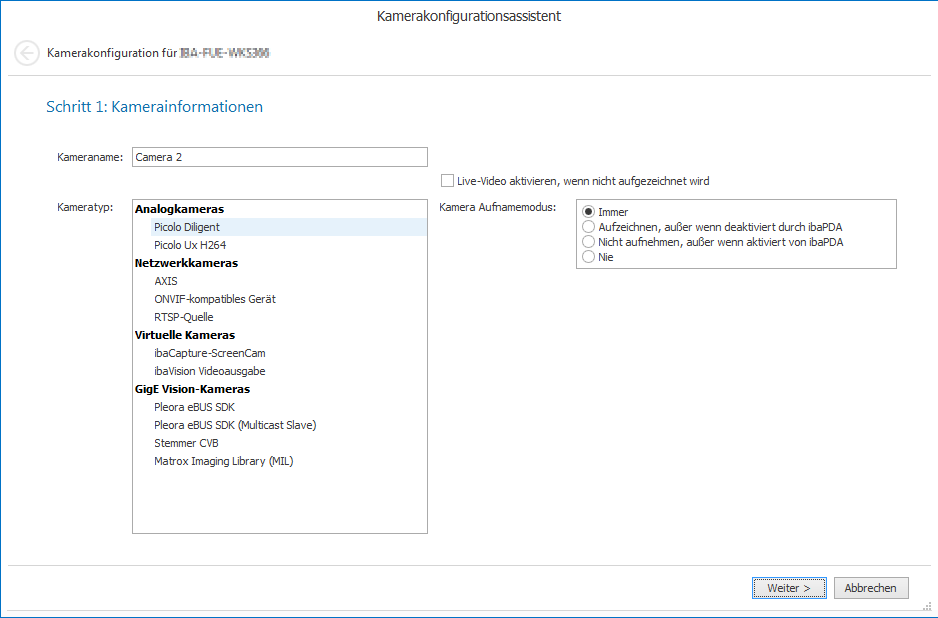
Task: Click the back arrow icon
Action: coord(27,53)
